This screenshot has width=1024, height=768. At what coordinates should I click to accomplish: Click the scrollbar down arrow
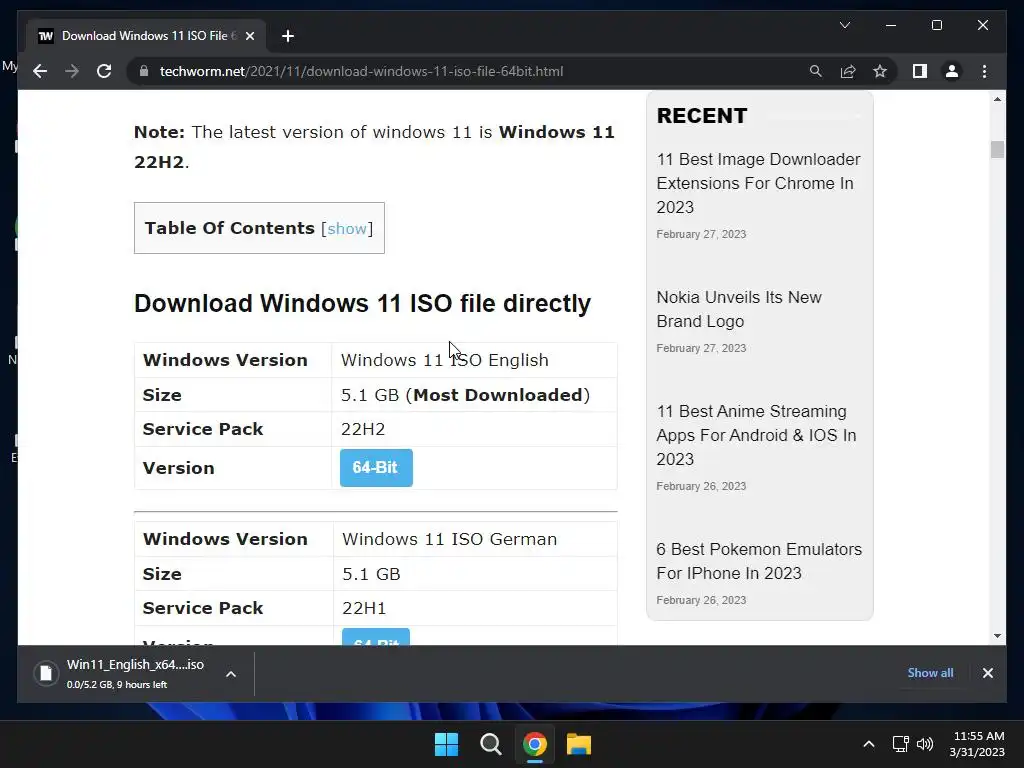click(x=997, y=635)
